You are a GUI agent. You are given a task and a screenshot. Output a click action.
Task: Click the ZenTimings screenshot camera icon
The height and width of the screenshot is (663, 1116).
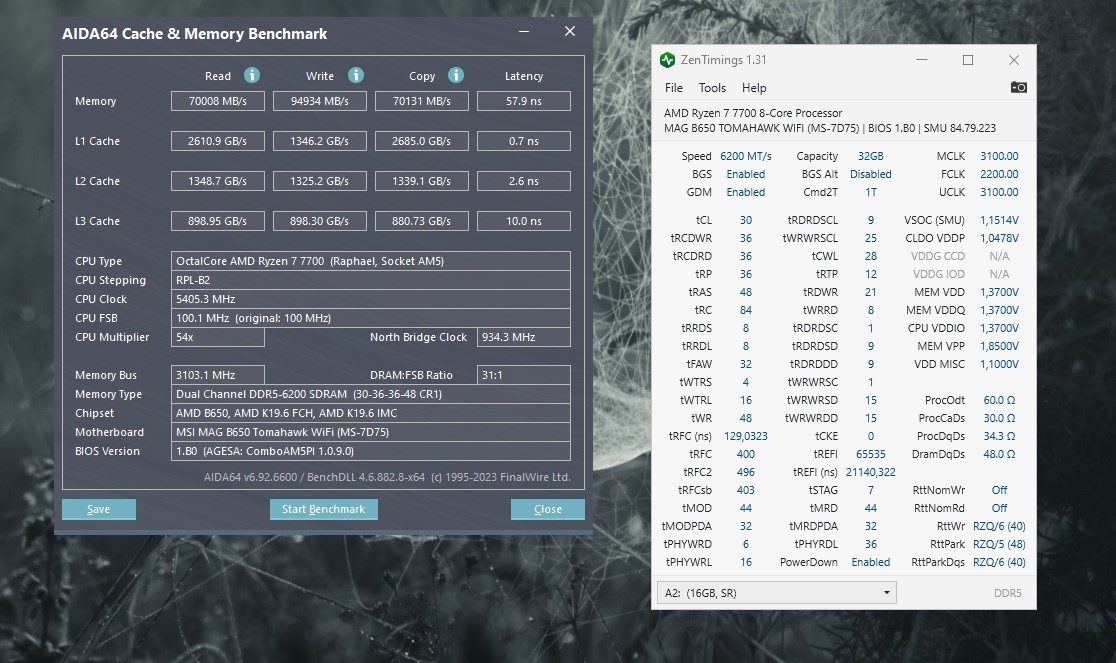(1018, 87)
